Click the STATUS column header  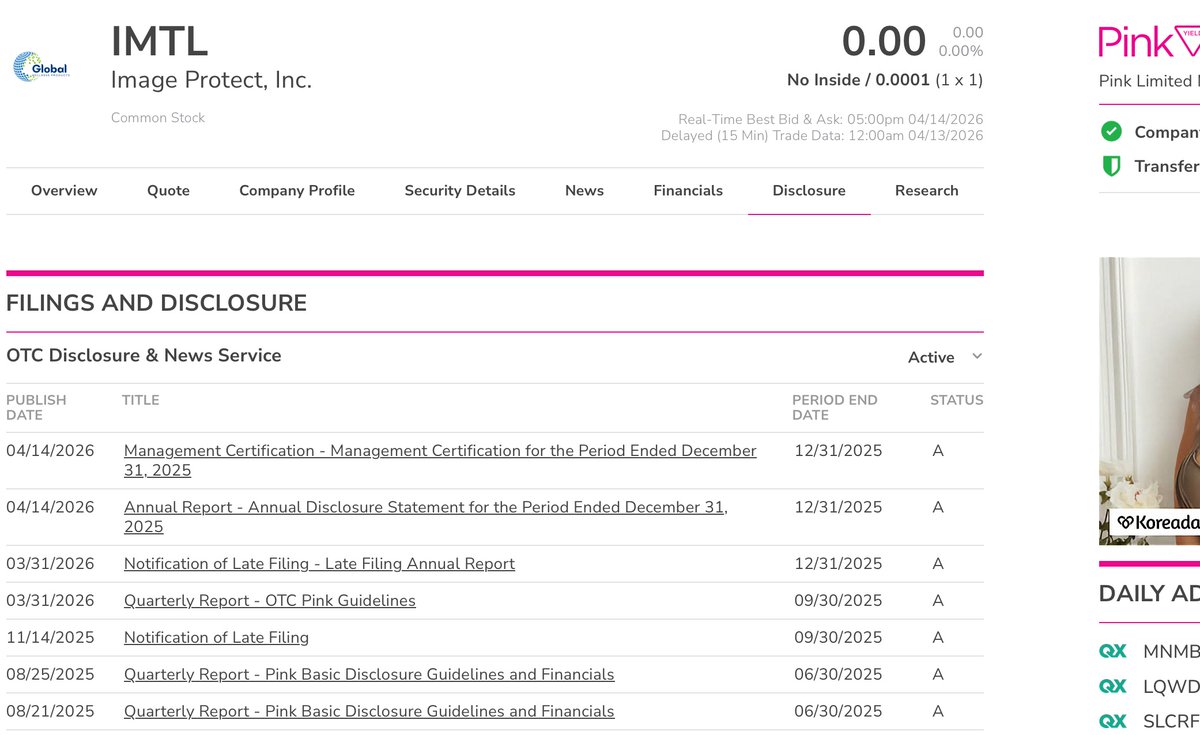(957, 400)
